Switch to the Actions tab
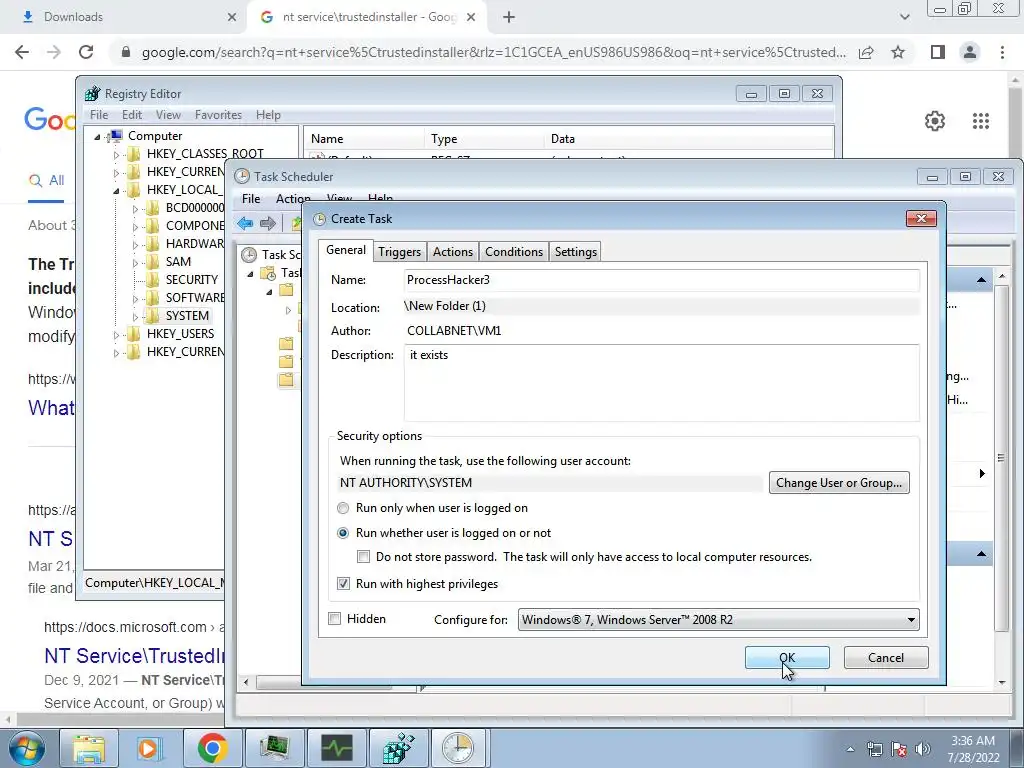This screenshot has height=768, width=1024. click(x=453, y=252)
